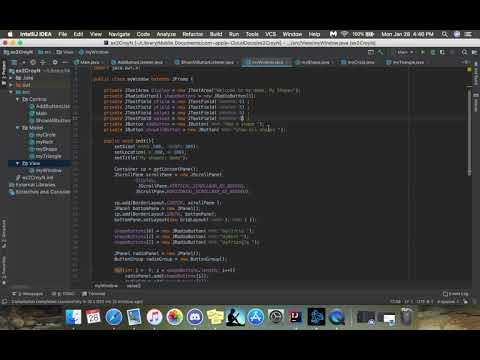
Task: Hide the Project panel with minus icon
Action: click(x=65, y=62)
